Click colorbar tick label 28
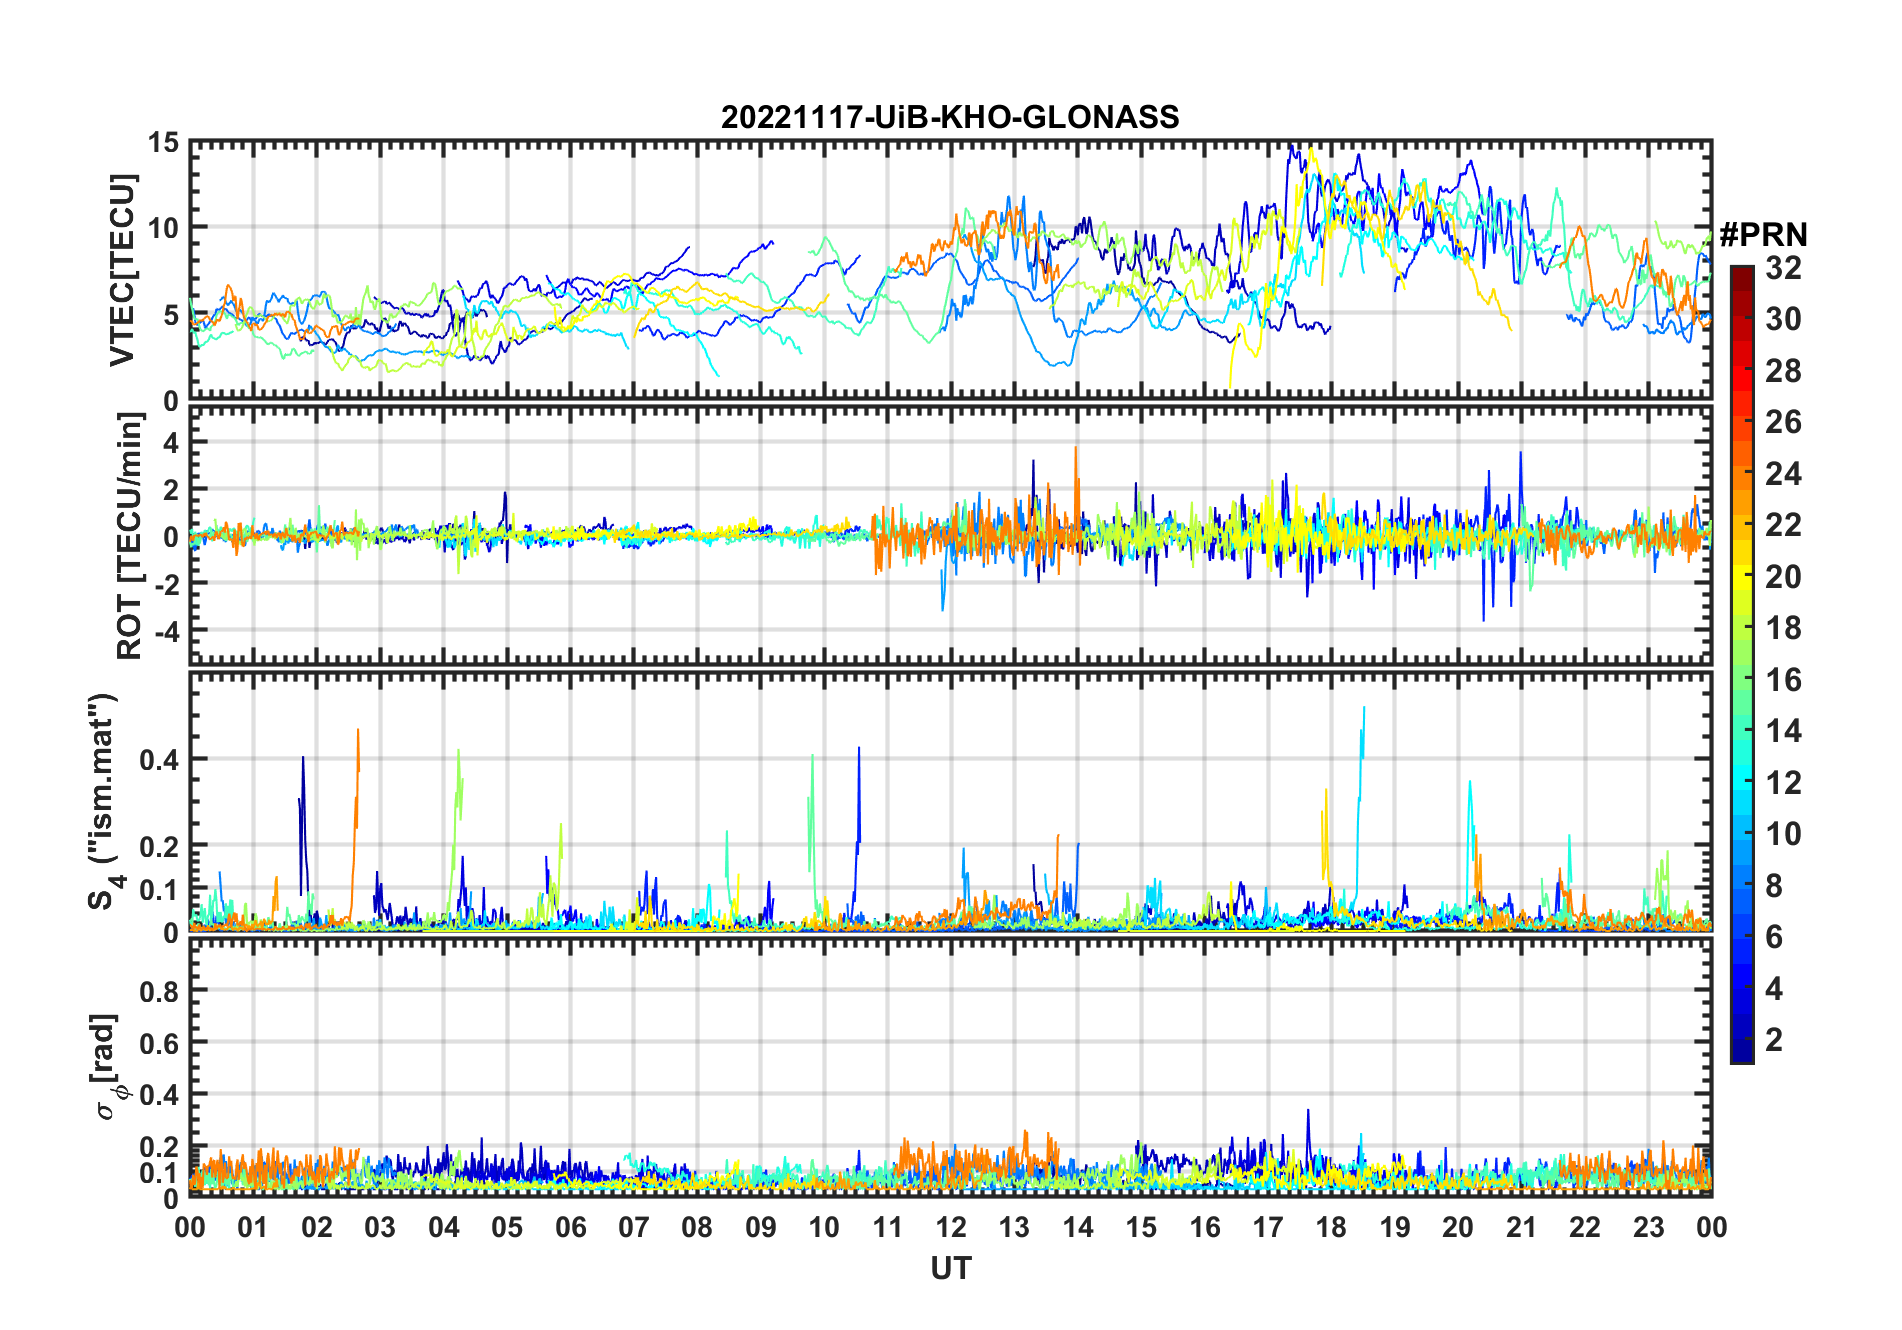The image size is (1902, 1330). click(x=1783, y=371)
